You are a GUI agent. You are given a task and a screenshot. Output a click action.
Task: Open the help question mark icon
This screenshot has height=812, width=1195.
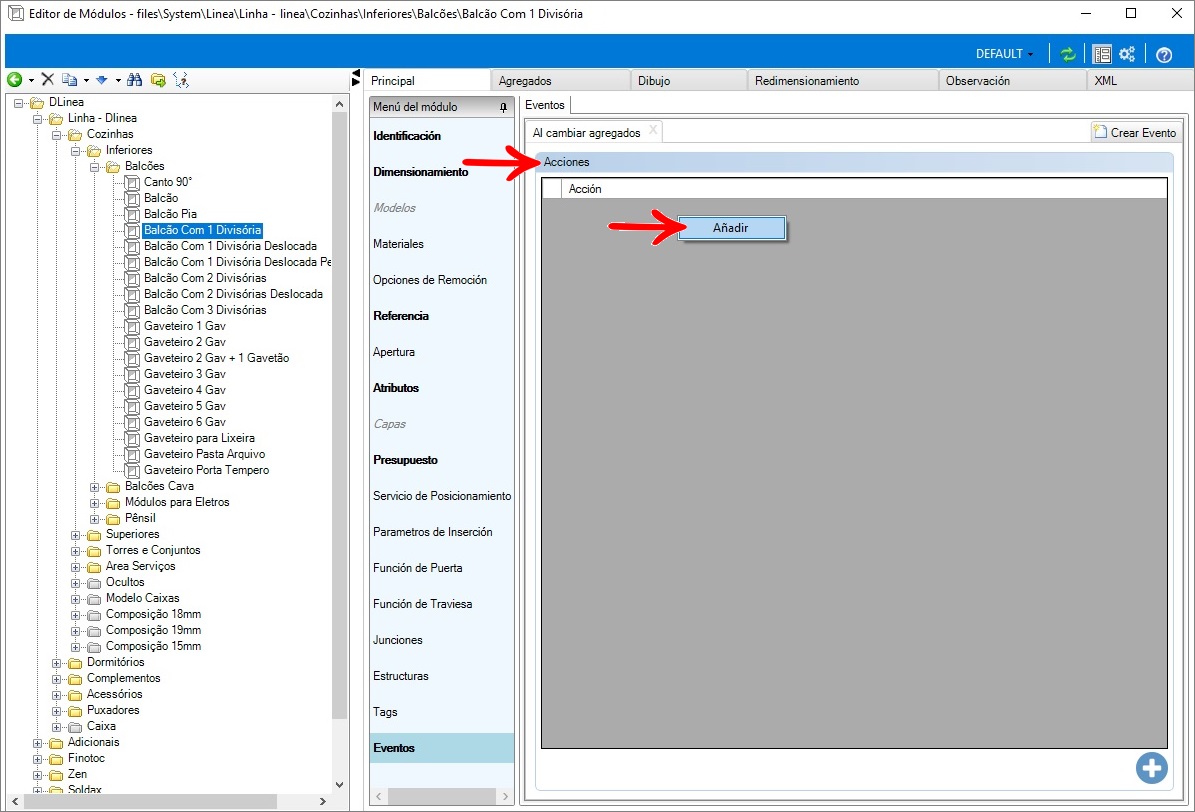pos(1164,54)
